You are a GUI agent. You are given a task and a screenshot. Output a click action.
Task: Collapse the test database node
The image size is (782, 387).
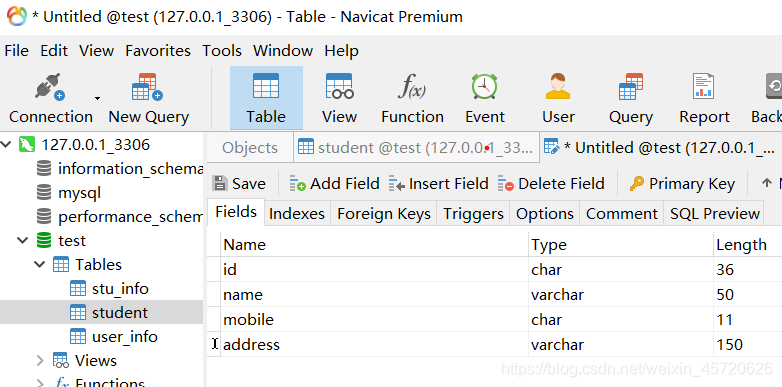[23, 240]
